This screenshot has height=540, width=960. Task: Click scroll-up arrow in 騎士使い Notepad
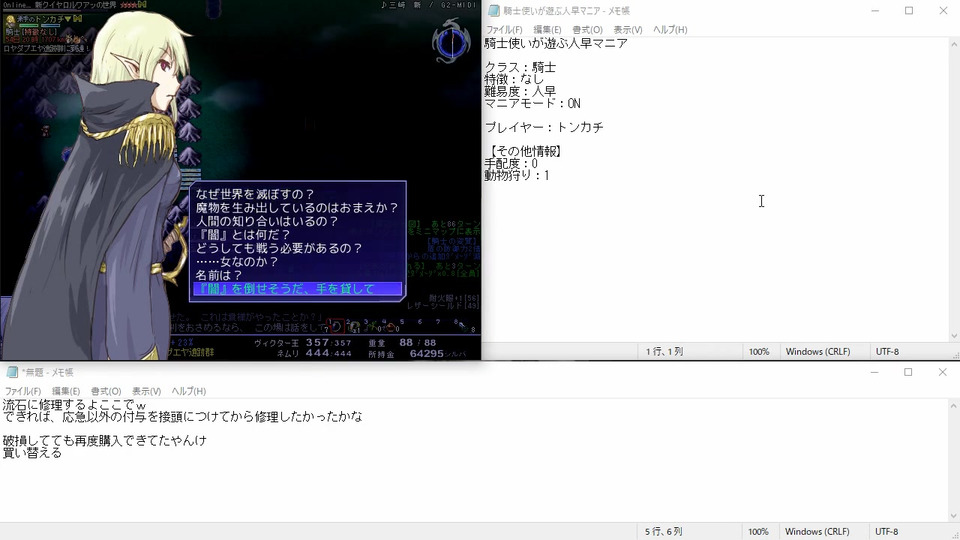click(x=954, y=45)
